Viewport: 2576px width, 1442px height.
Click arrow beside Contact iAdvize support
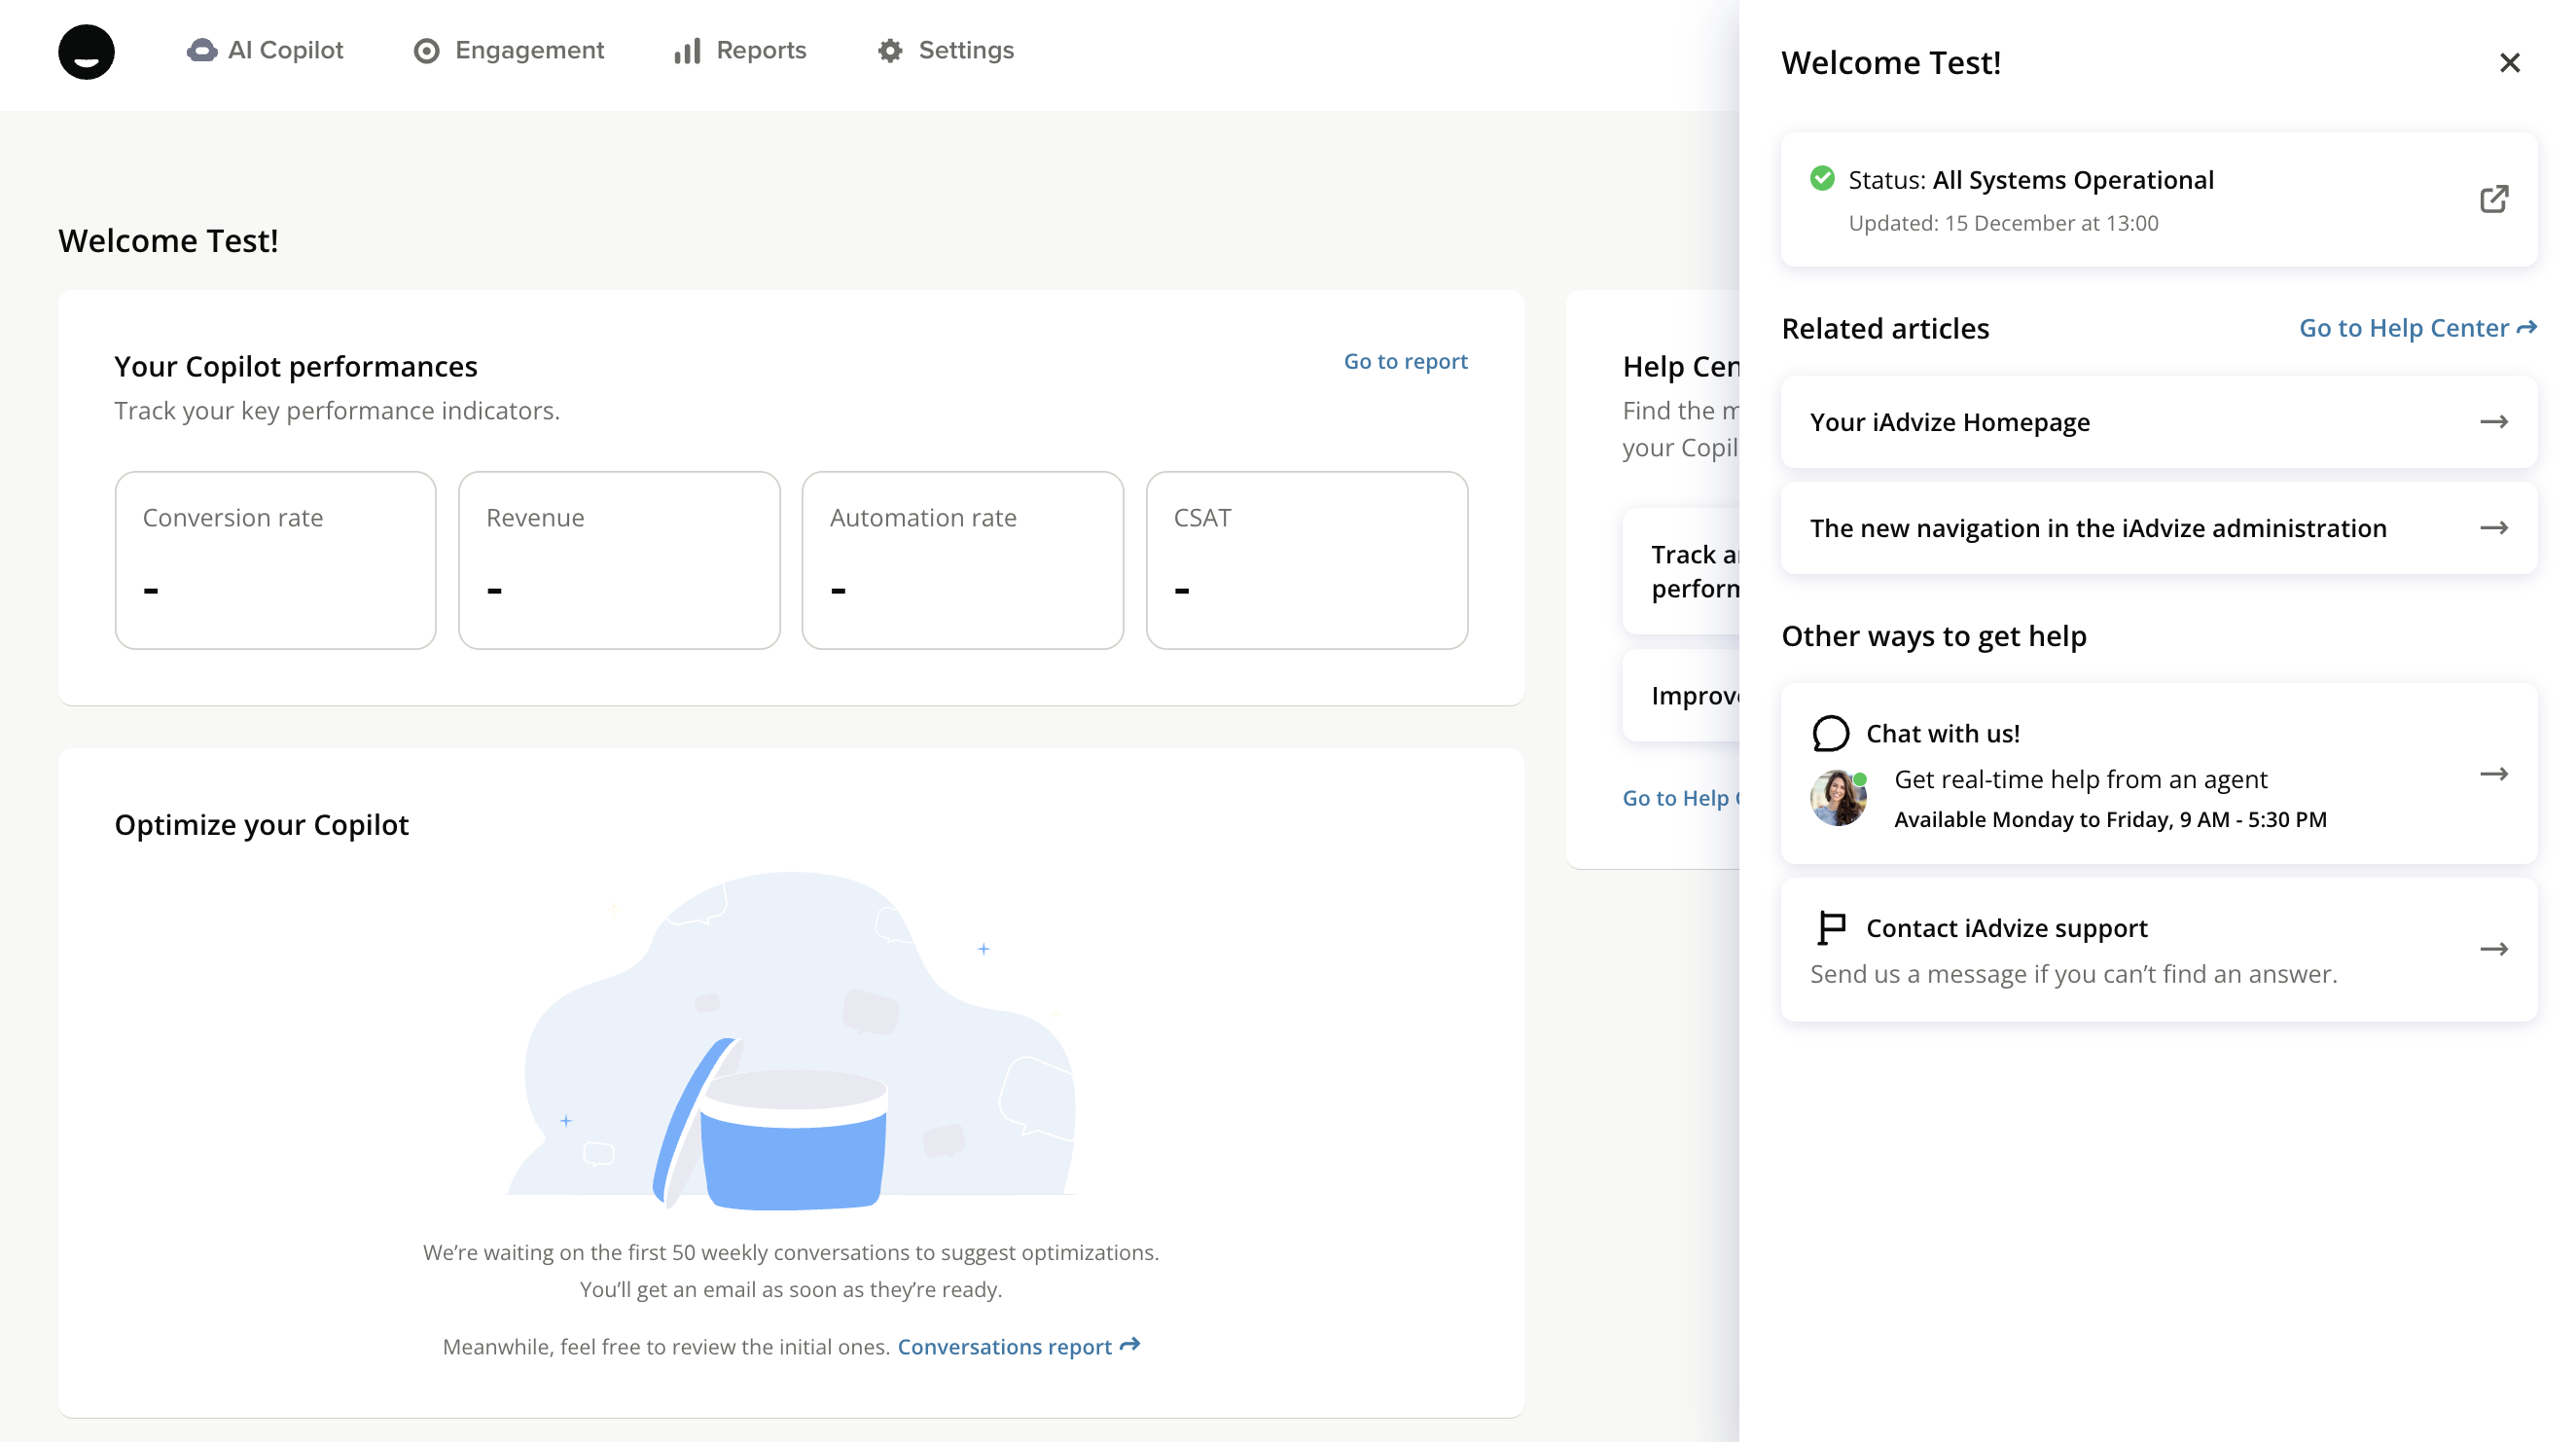pos(2494,949)
